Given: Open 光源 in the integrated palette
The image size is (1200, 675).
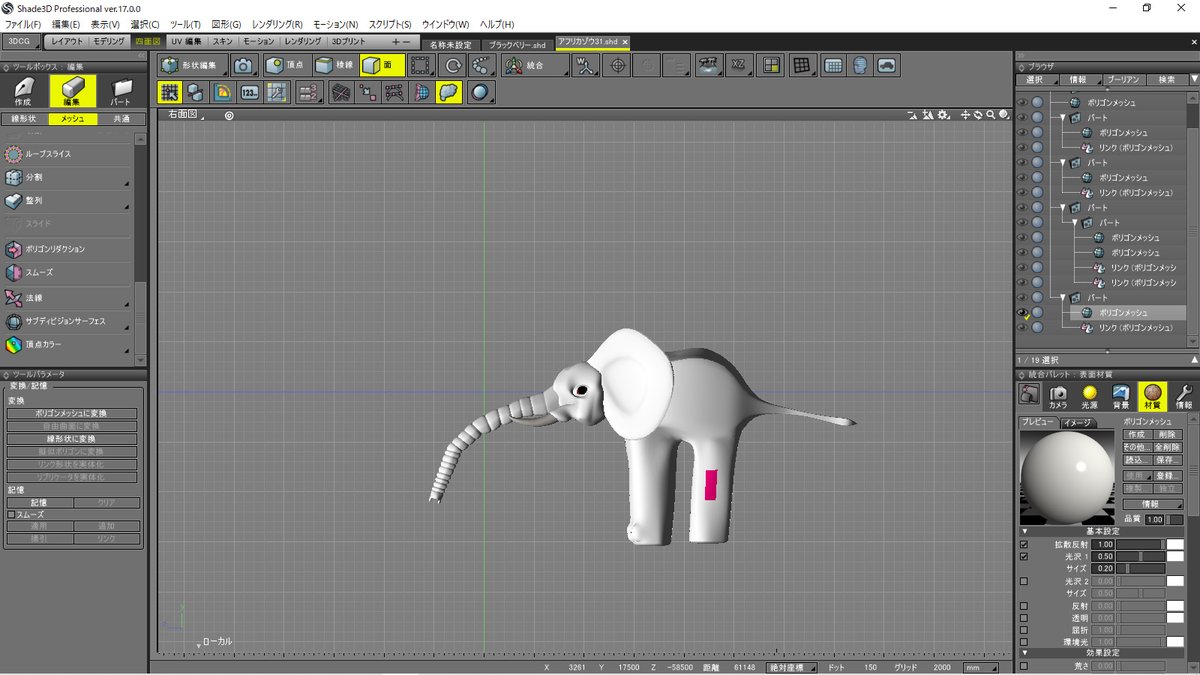Looking at the screenshot, I should [x=1090, y=398].
